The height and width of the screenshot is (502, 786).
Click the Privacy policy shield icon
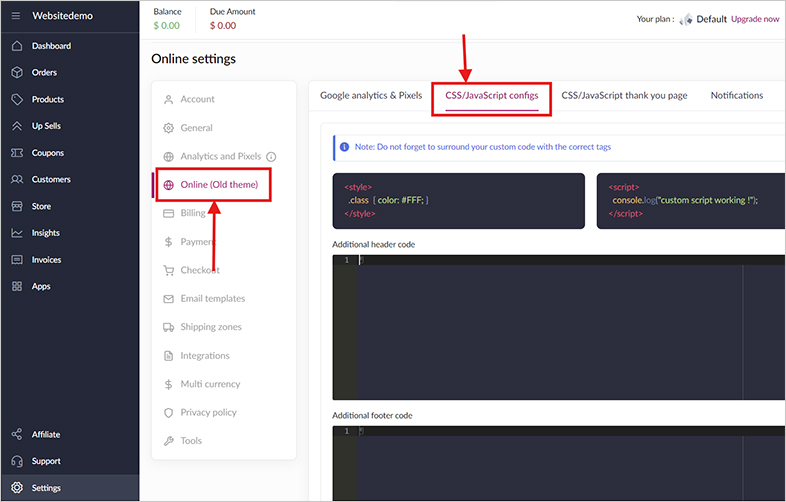[168, 413]
